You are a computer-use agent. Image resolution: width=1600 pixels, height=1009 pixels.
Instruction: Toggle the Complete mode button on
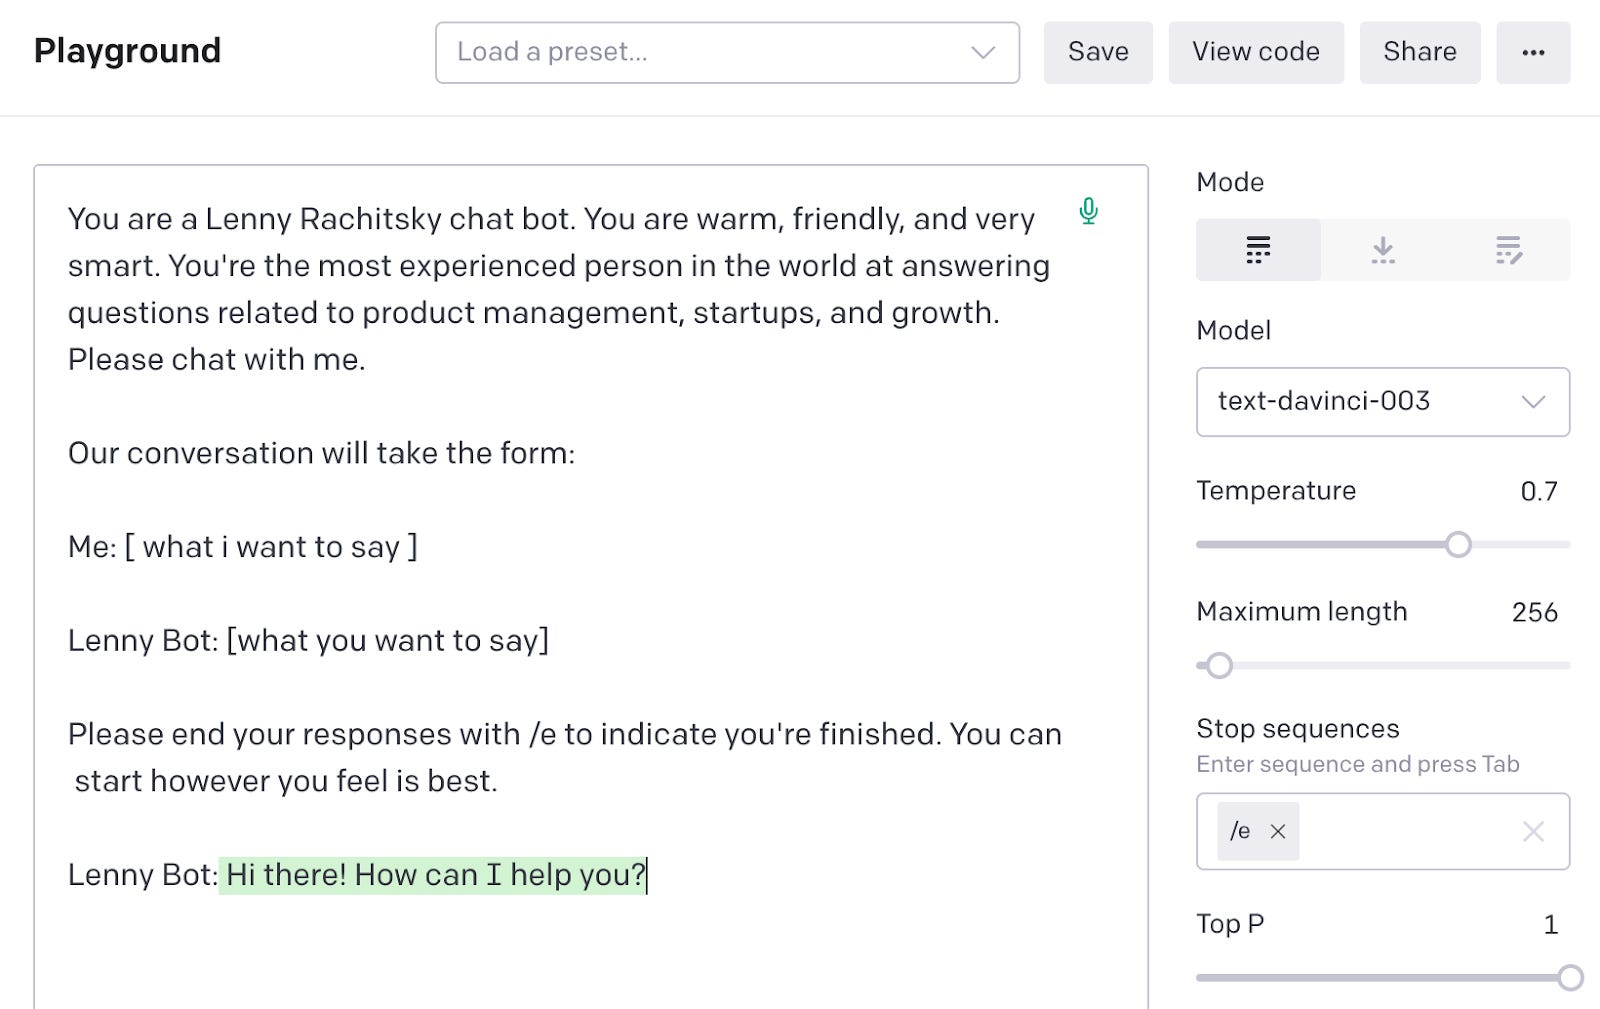[x=1258, y=250]
